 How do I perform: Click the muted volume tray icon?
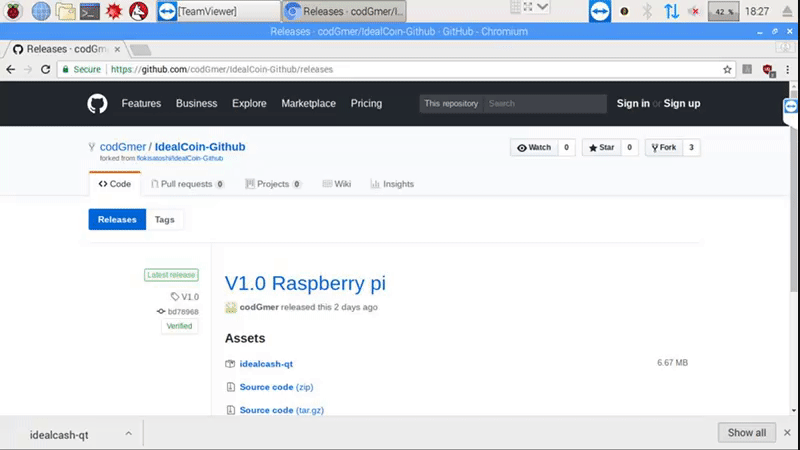pos(694,11)
